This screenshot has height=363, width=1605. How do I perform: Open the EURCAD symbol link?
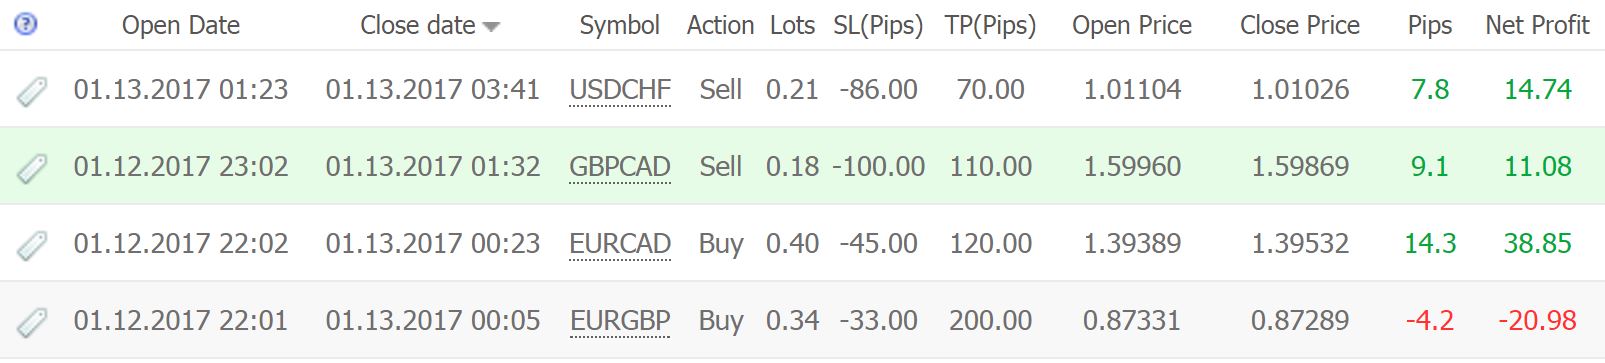[620, 244]
